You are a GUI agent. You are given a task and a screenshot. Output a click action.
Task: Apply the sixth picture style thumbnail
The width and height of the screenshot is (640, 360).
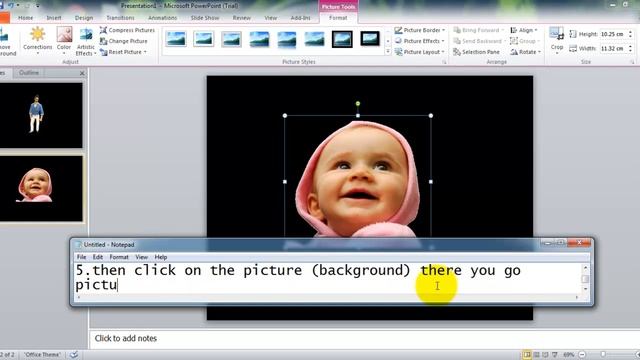[x=315, y=39]
